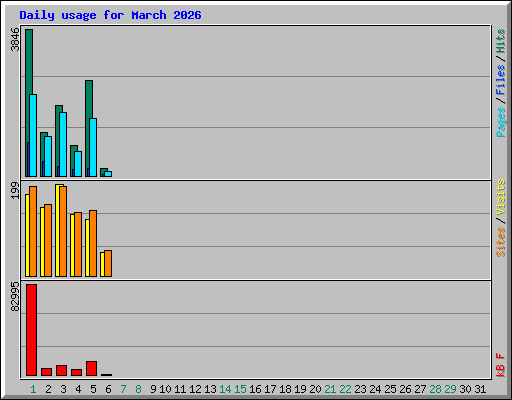Viewport: 512px width, 400px height.
Task: Click the 'Hits' legend label
Action: (500, 41)
